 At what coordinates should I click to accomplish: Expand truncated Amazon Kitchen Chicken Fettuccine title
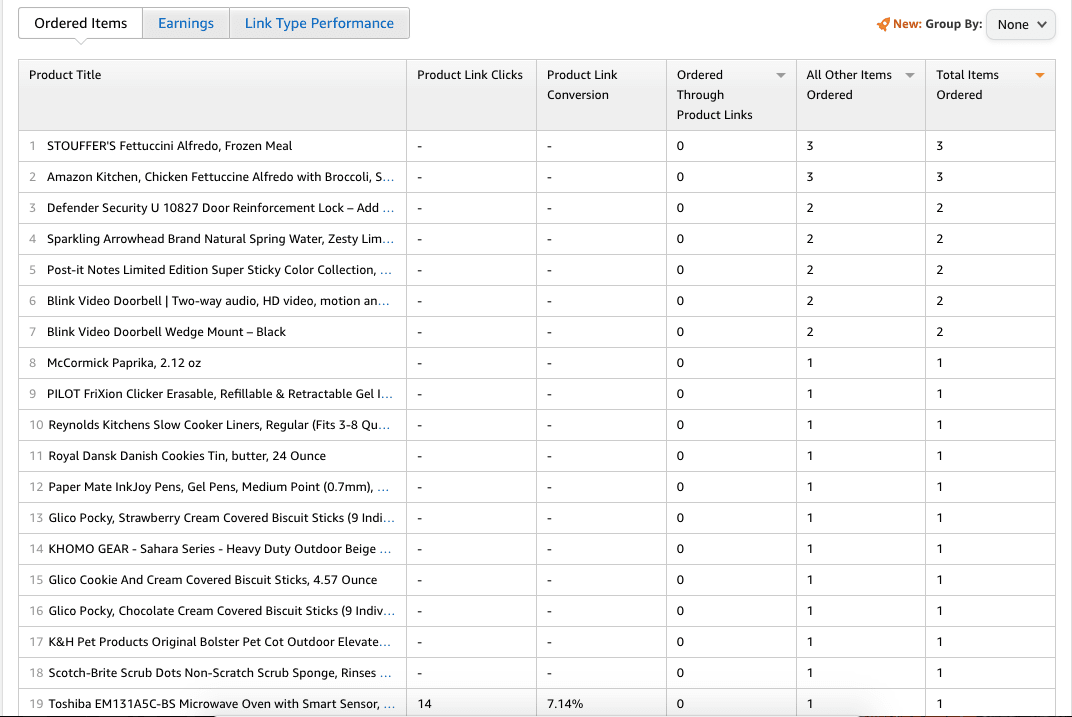tap(389, 178)
